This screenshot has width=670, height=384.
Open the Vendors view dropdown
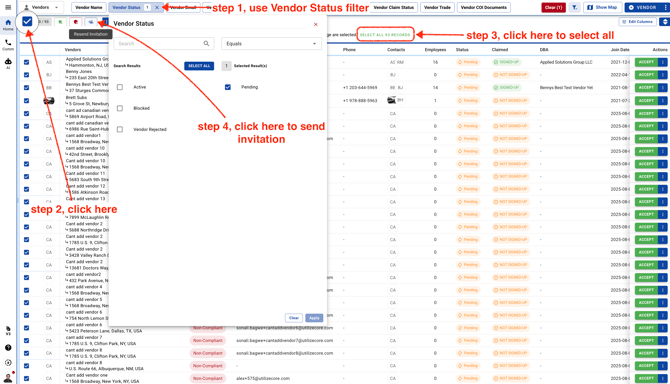click(41, 7)
